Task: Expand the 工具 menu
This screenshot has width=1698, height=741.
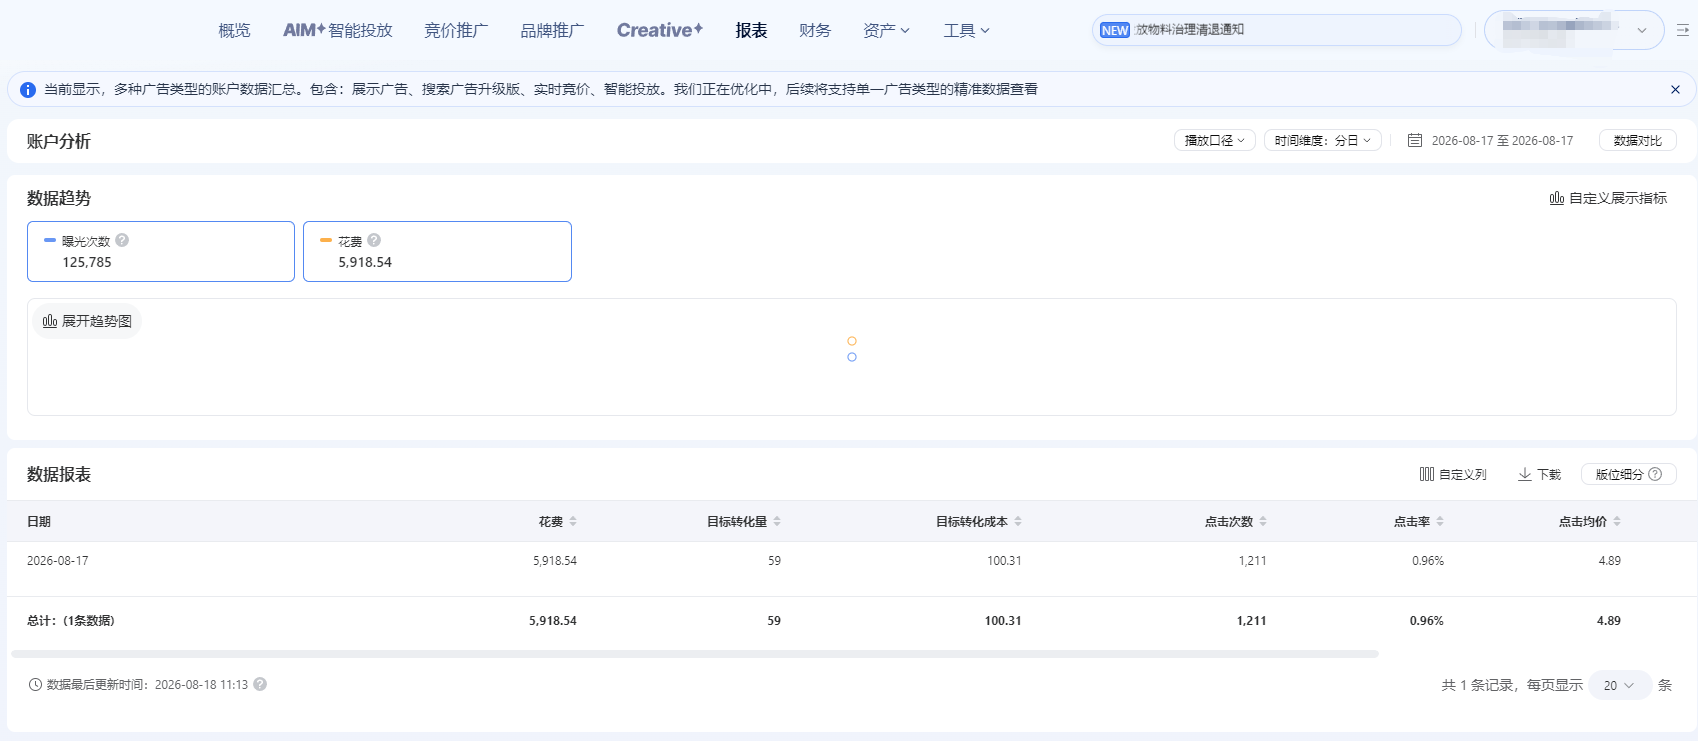Action: (966, 31)
